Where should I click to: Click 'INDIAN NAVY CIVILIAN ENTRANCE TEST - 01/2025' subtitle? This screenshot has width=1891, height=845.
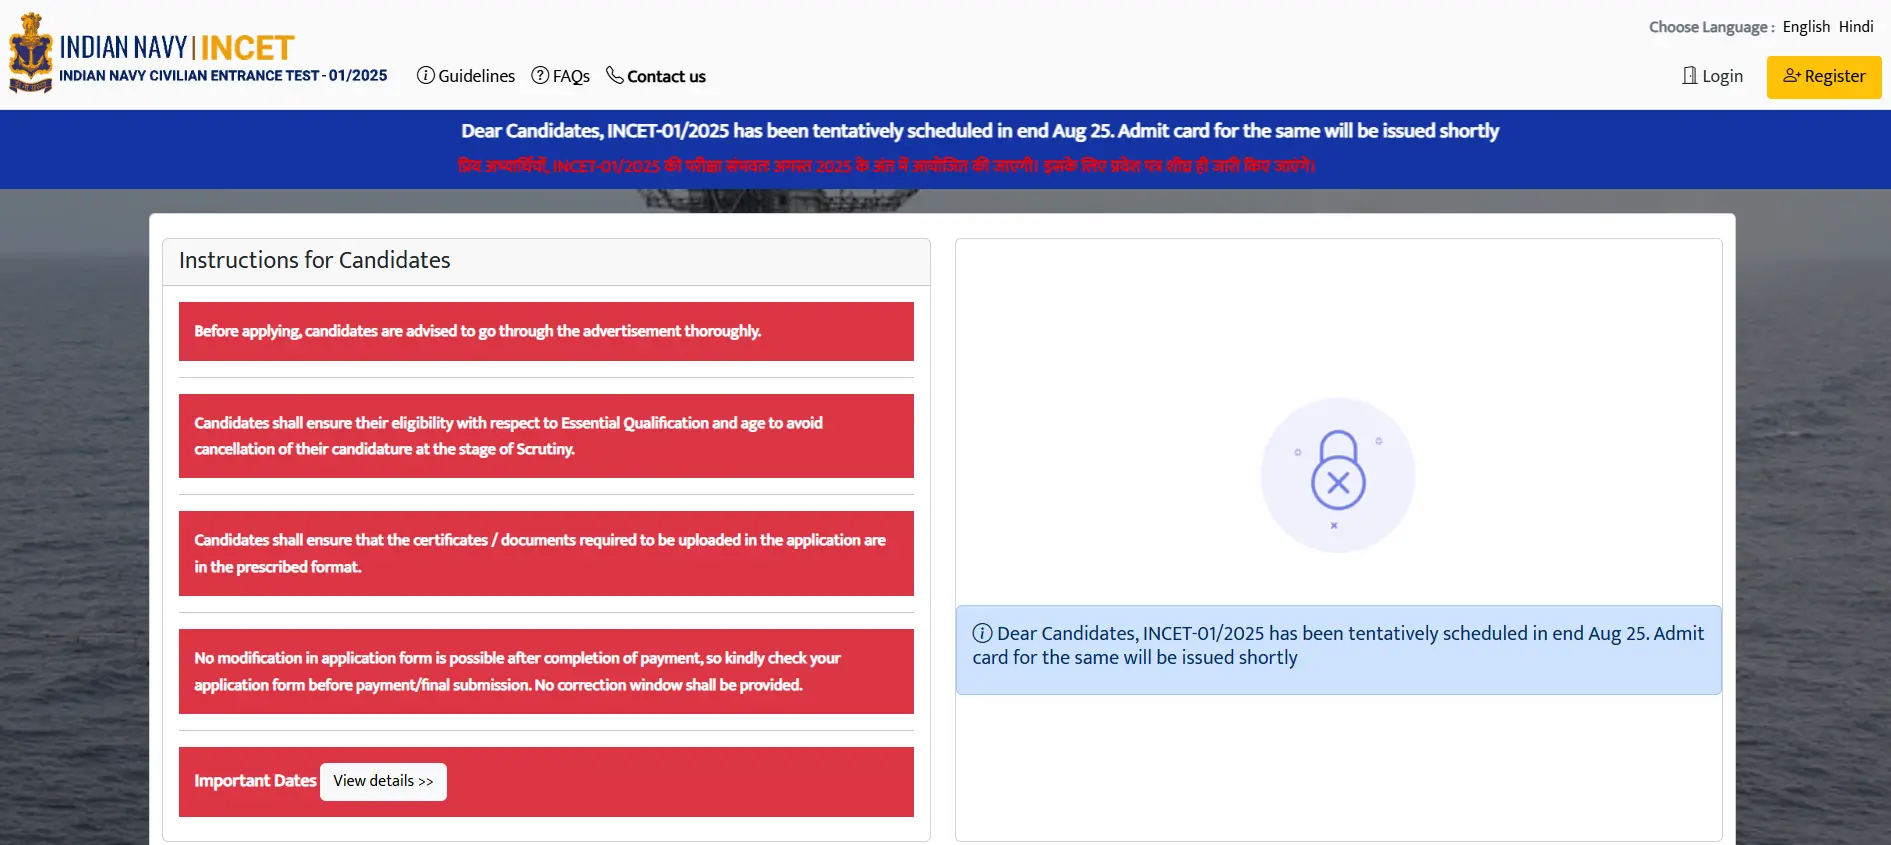tap(223, 76)
